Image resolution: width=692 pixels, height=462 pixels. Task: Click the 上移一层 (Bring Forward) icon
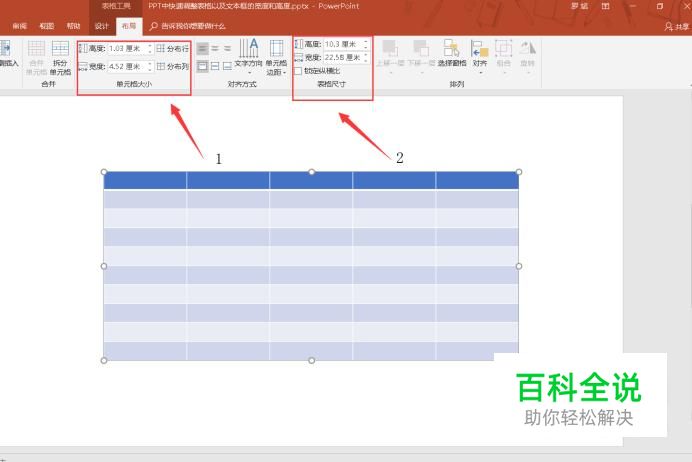click(390, 48)
